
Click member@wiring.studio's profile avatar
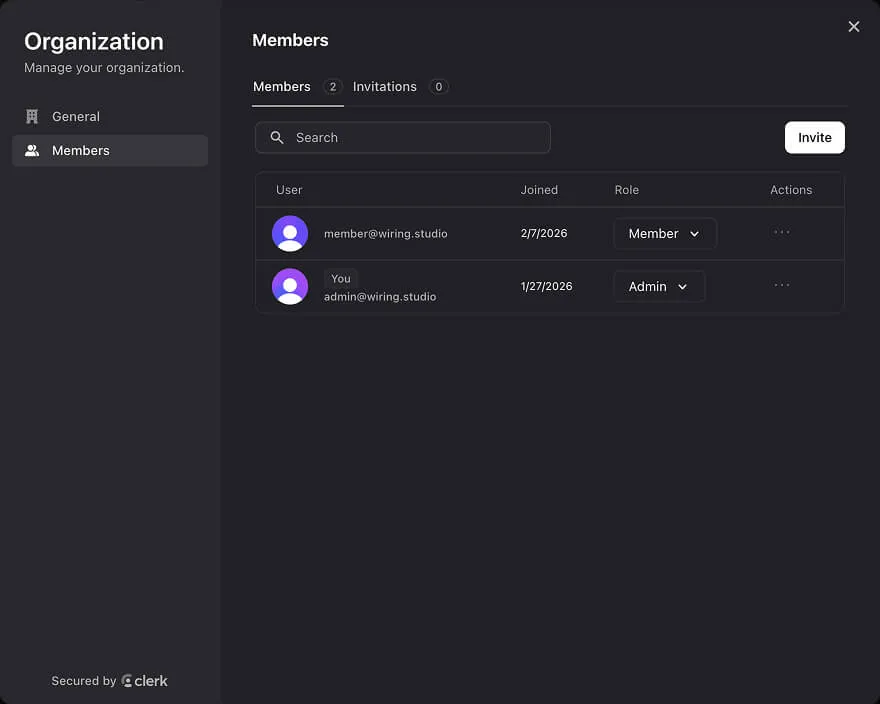click(290, 233)
